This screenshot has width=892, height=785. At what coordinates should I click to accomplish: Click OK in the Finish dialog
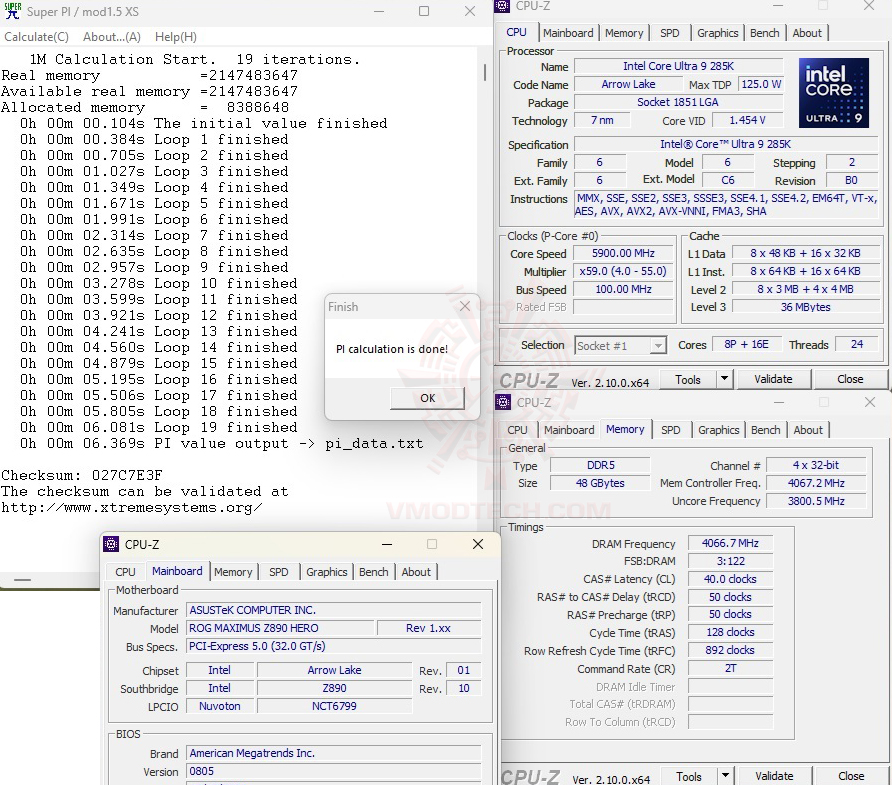pos(427,397)
